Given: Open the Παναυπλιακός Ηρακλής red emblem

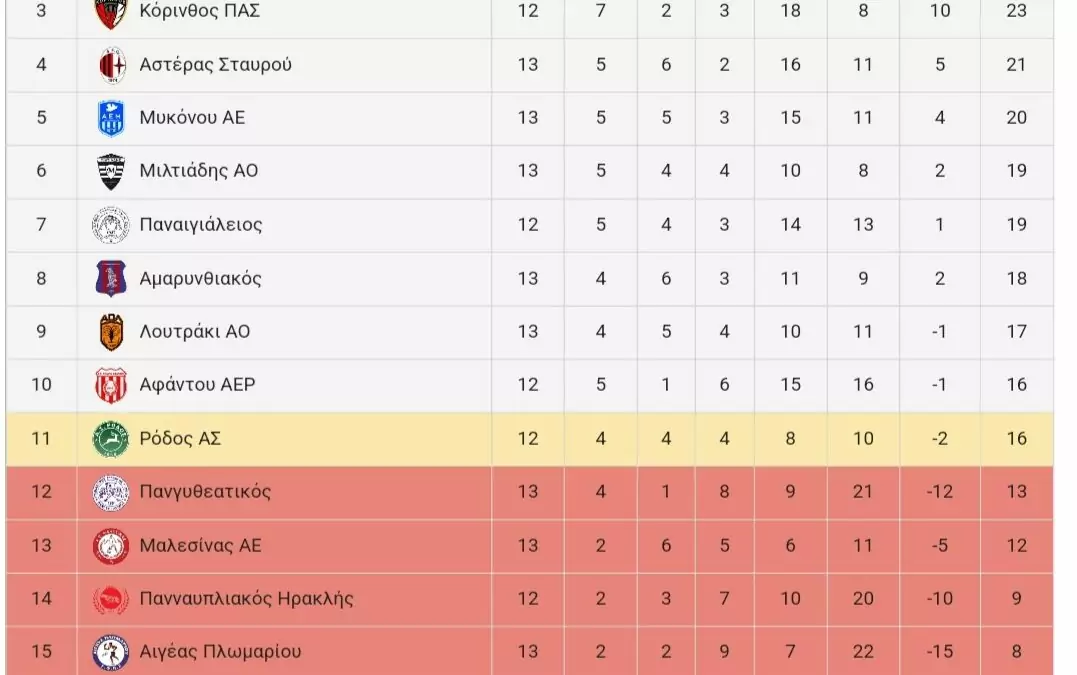Looking at the screenshot, I should [x=111, y=599].
